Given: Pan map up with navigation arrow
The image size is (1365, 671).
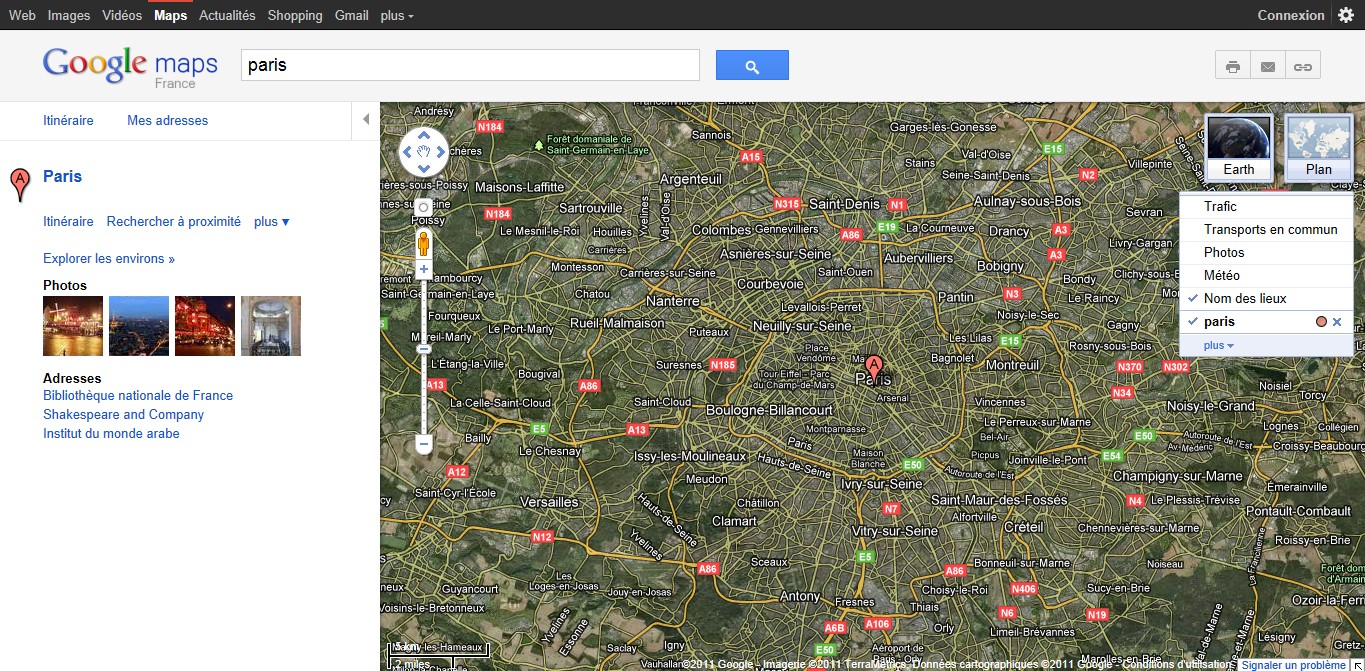Looking at the screenshot, I should click(x=424, y=135).
